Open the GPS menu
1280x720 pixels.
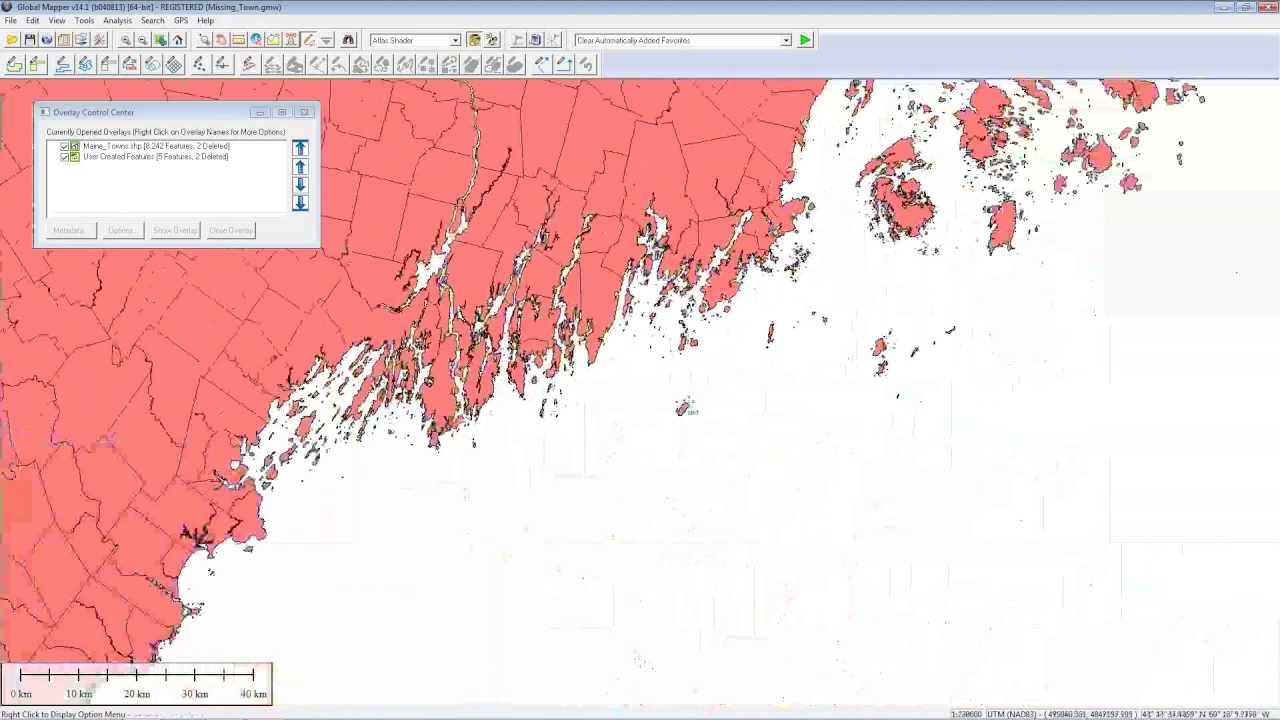tap(181, 20)
